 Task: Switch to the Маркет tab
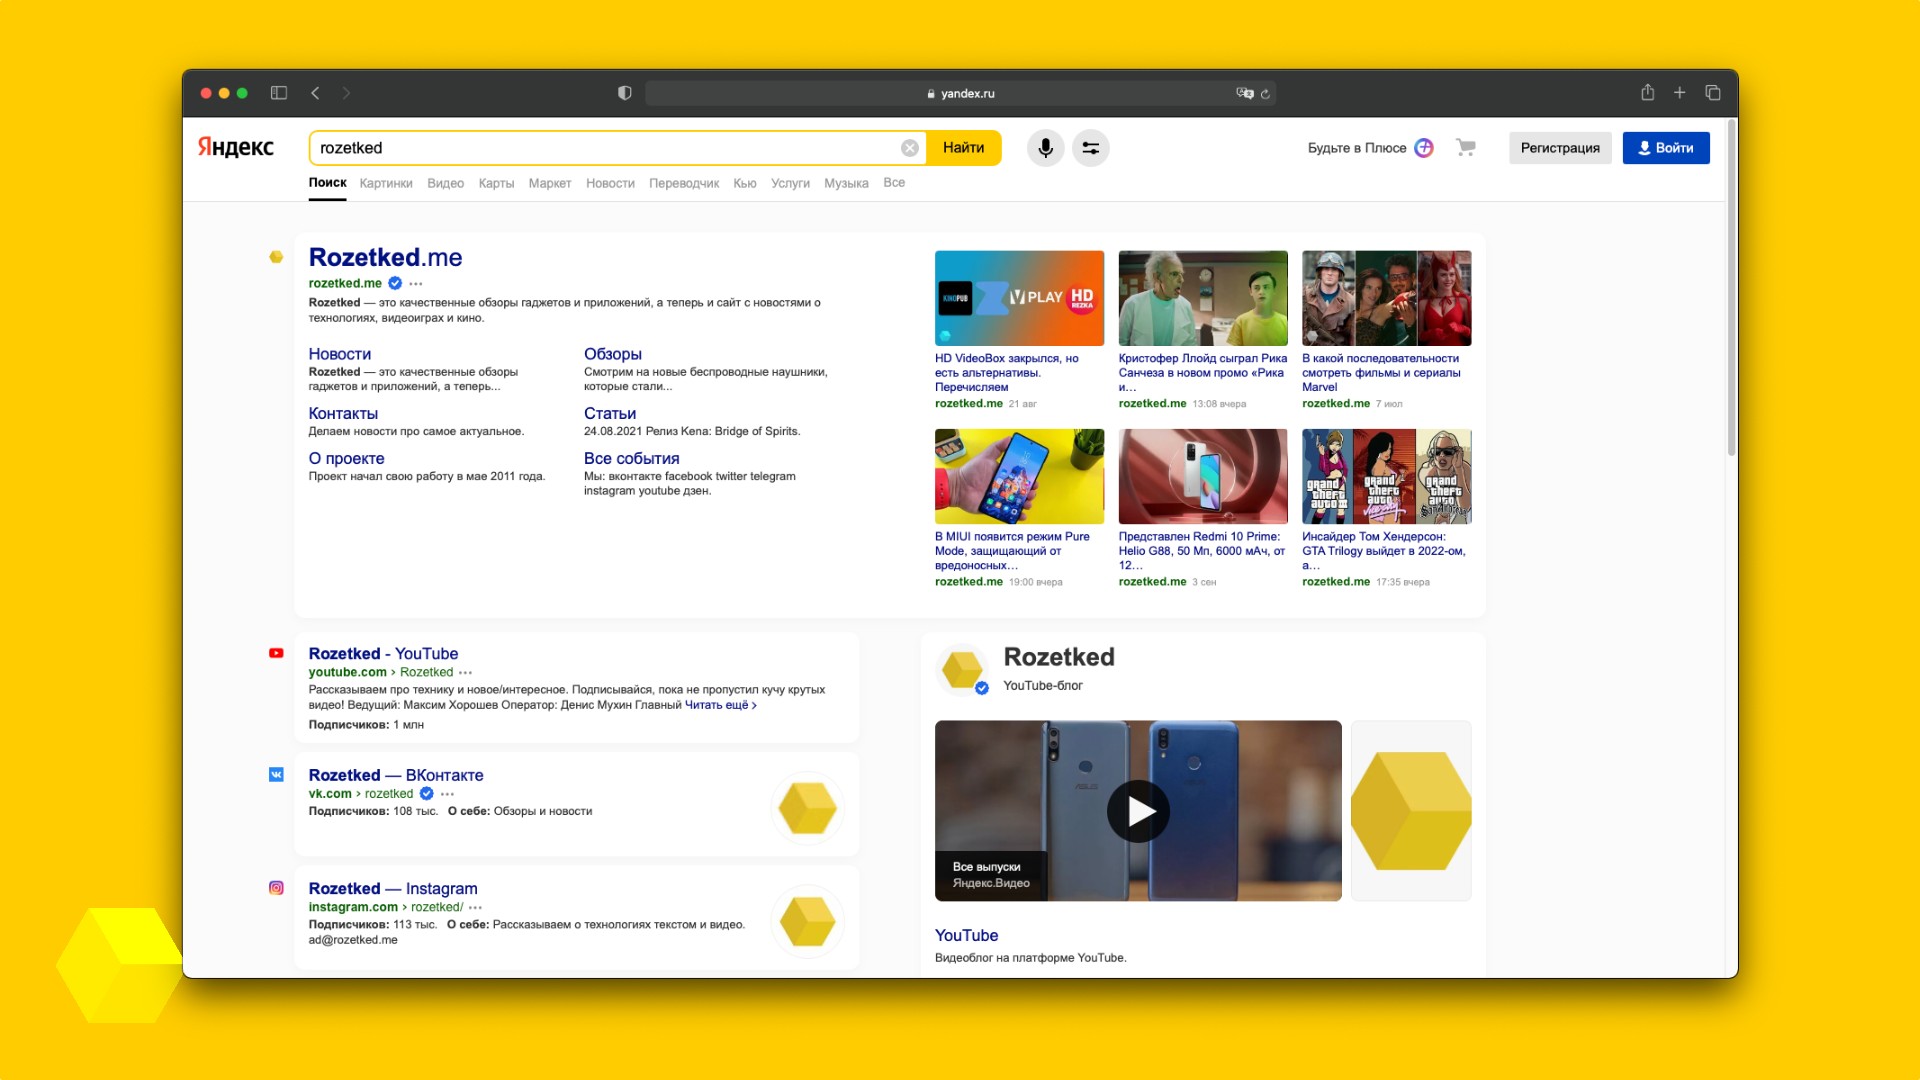point(550,183)
